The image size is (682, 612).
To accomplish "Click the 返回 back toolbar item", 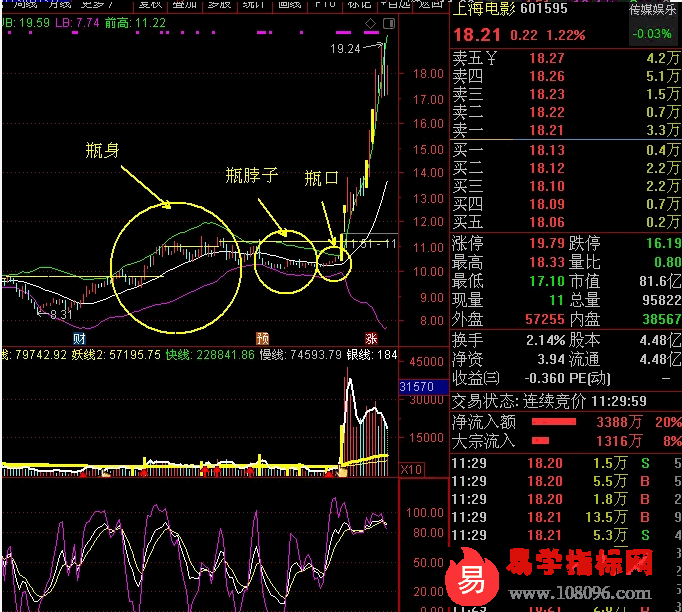I will [x=431, y=4].
